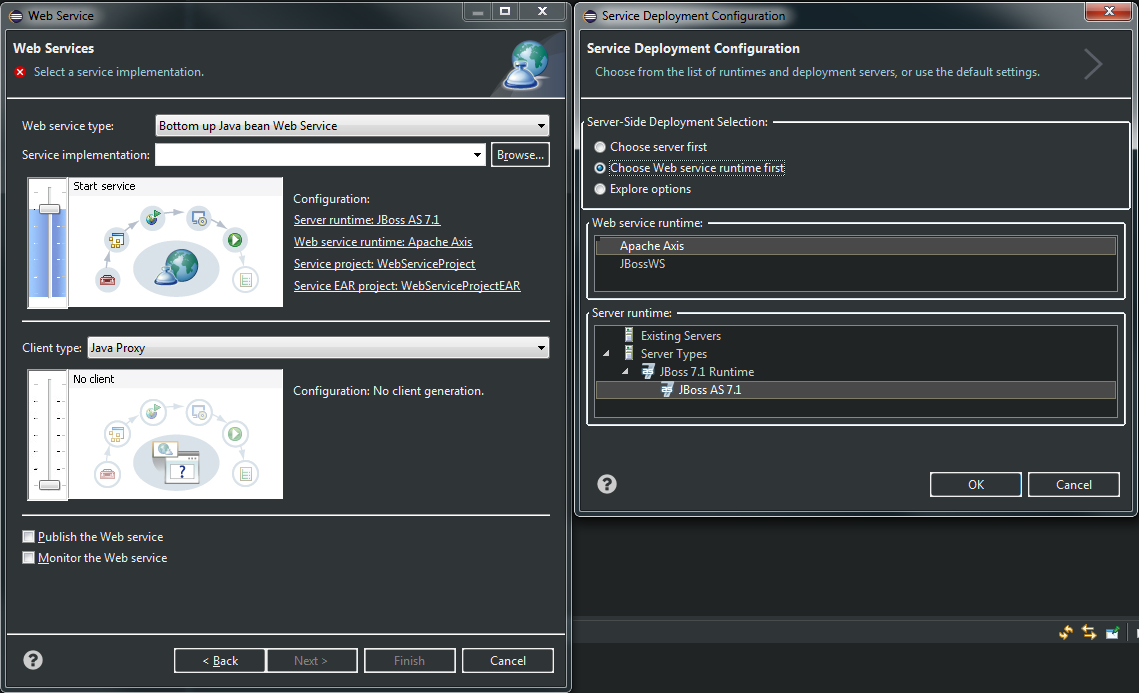Viewport: 1139px width, 693px height.
Task: Click OK in Service Deployment Configuration
Action: (x=976, y=485)
